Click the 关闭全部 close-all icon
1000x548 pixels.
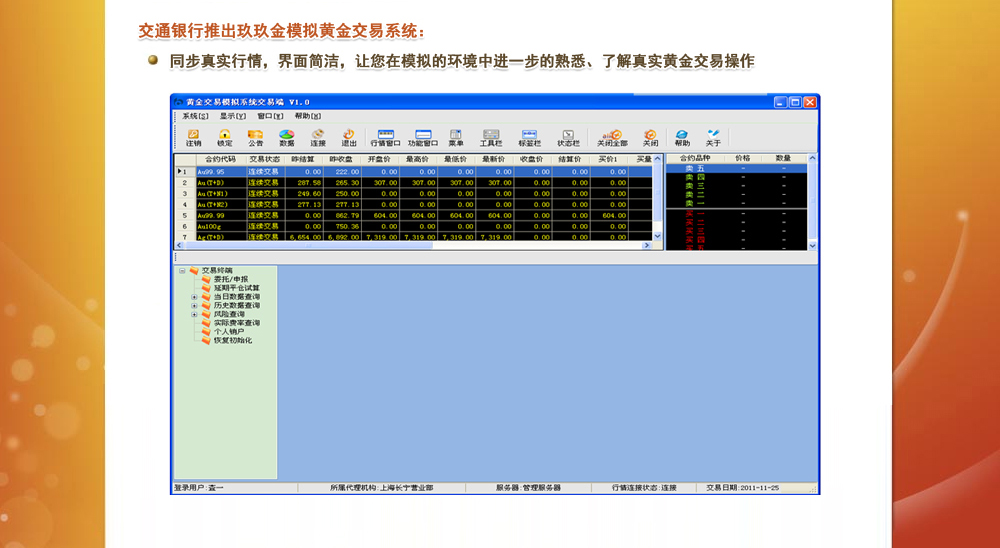point(612,137)
